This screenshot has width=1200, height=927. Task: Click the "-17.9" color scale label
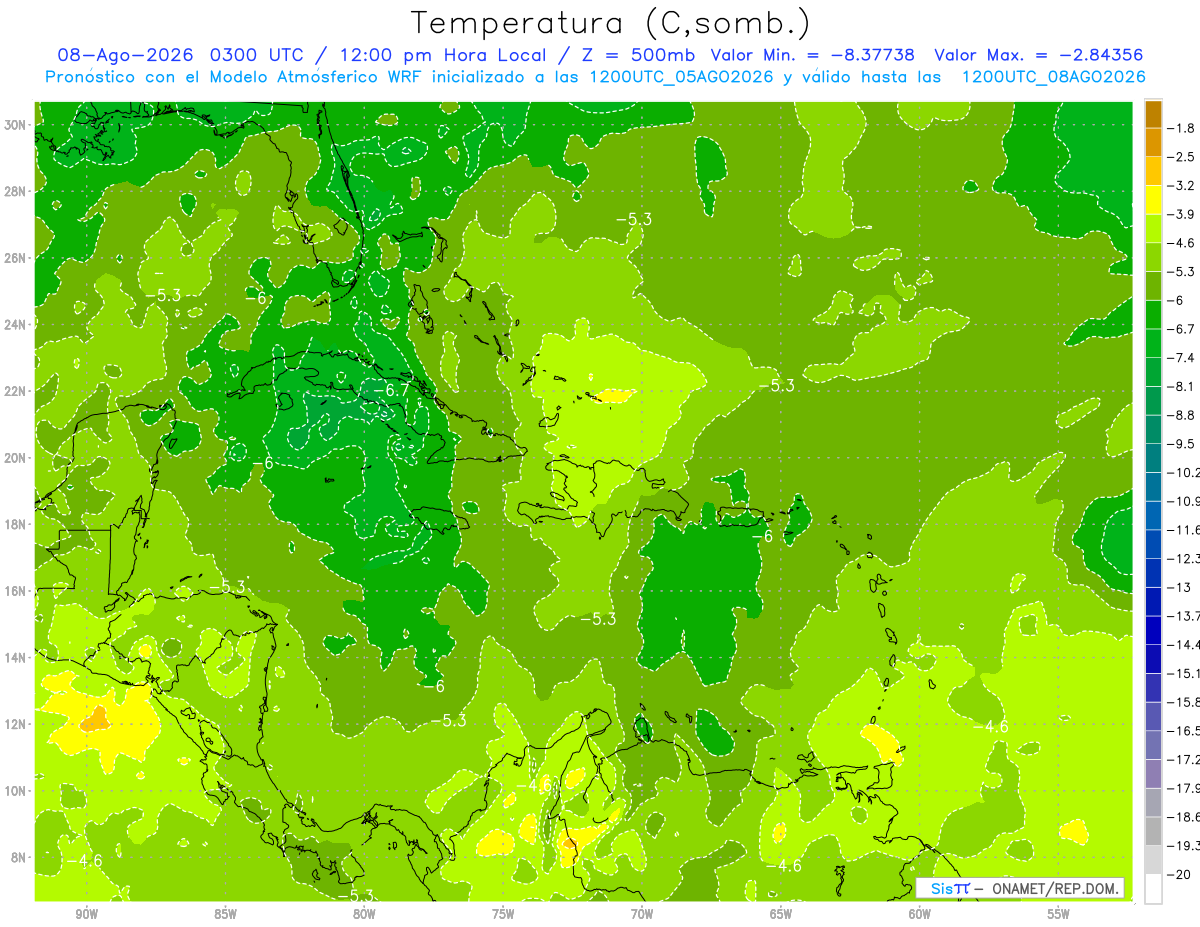pyautogui.click(x=1184, y=788)
